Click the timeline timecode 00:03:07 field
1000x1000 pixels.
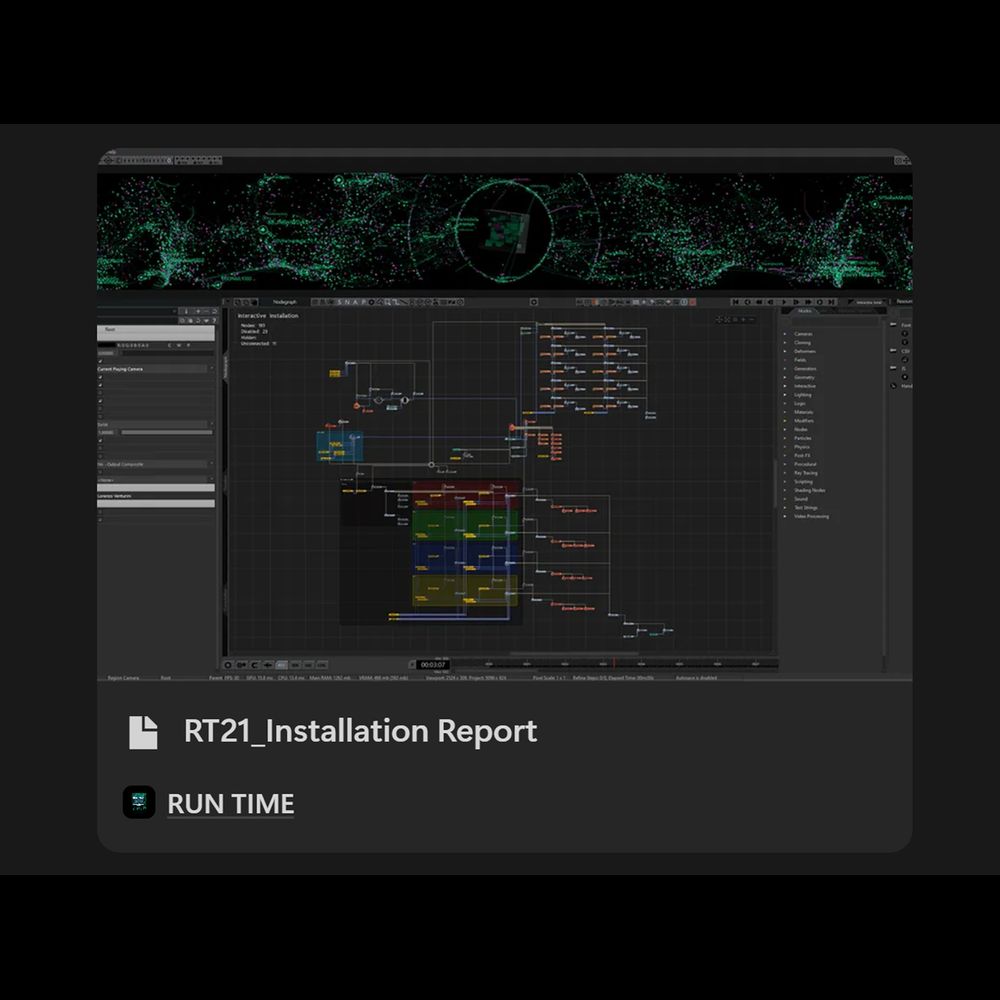(x=432, y=664)
